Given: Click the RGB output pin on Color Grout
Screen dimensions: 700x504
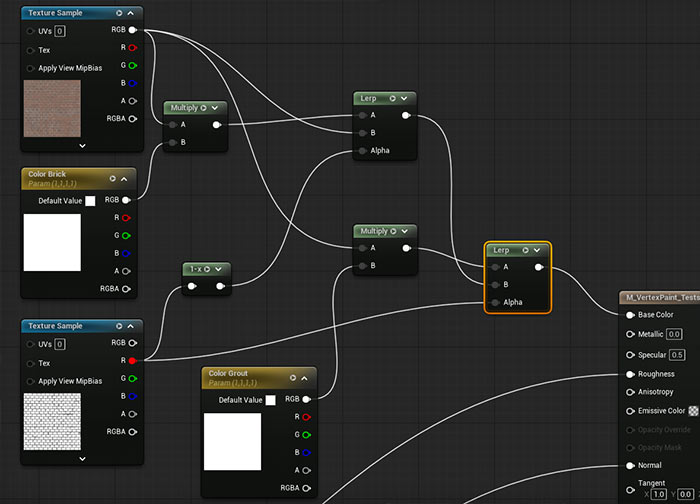Looking at the screenshot, I should [x=307, y=399].
